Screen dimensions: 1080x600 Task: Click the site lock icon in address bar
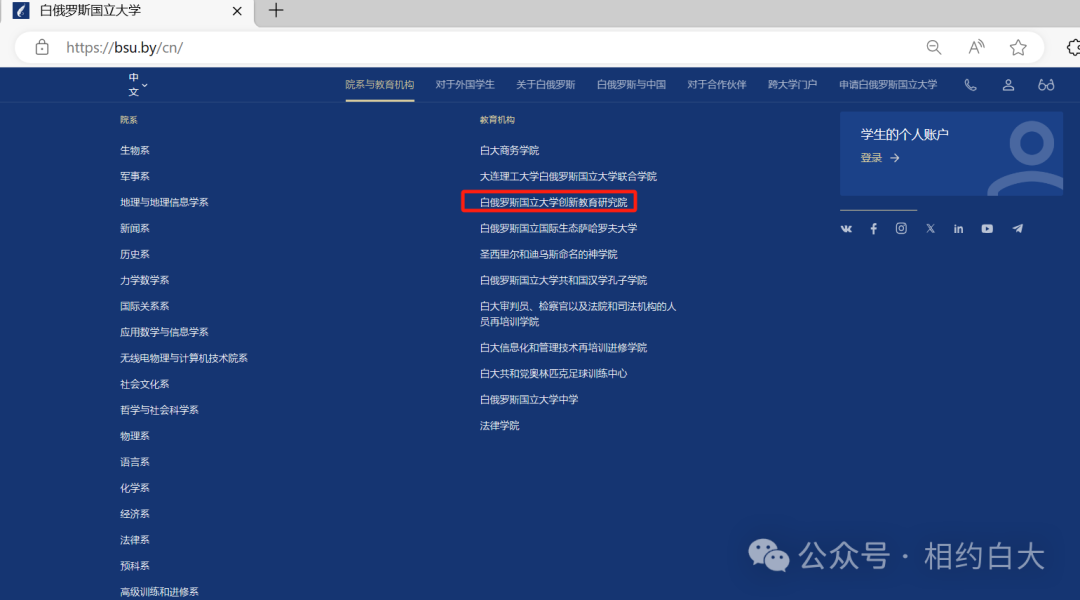42,48
